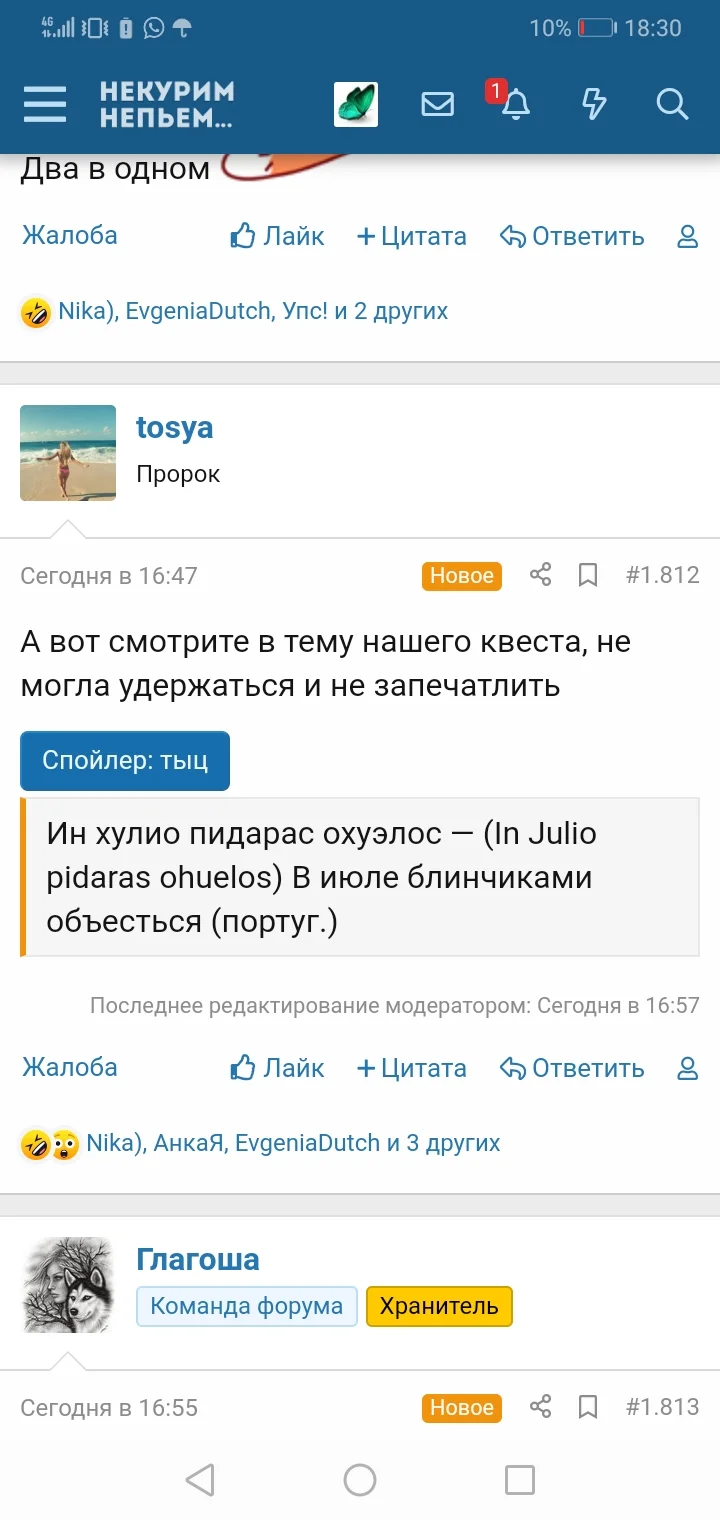This screenshot has height=1520, width=720.
Task: Tap Лайк under tosya's post
Action: click(x=276, y=1068)
